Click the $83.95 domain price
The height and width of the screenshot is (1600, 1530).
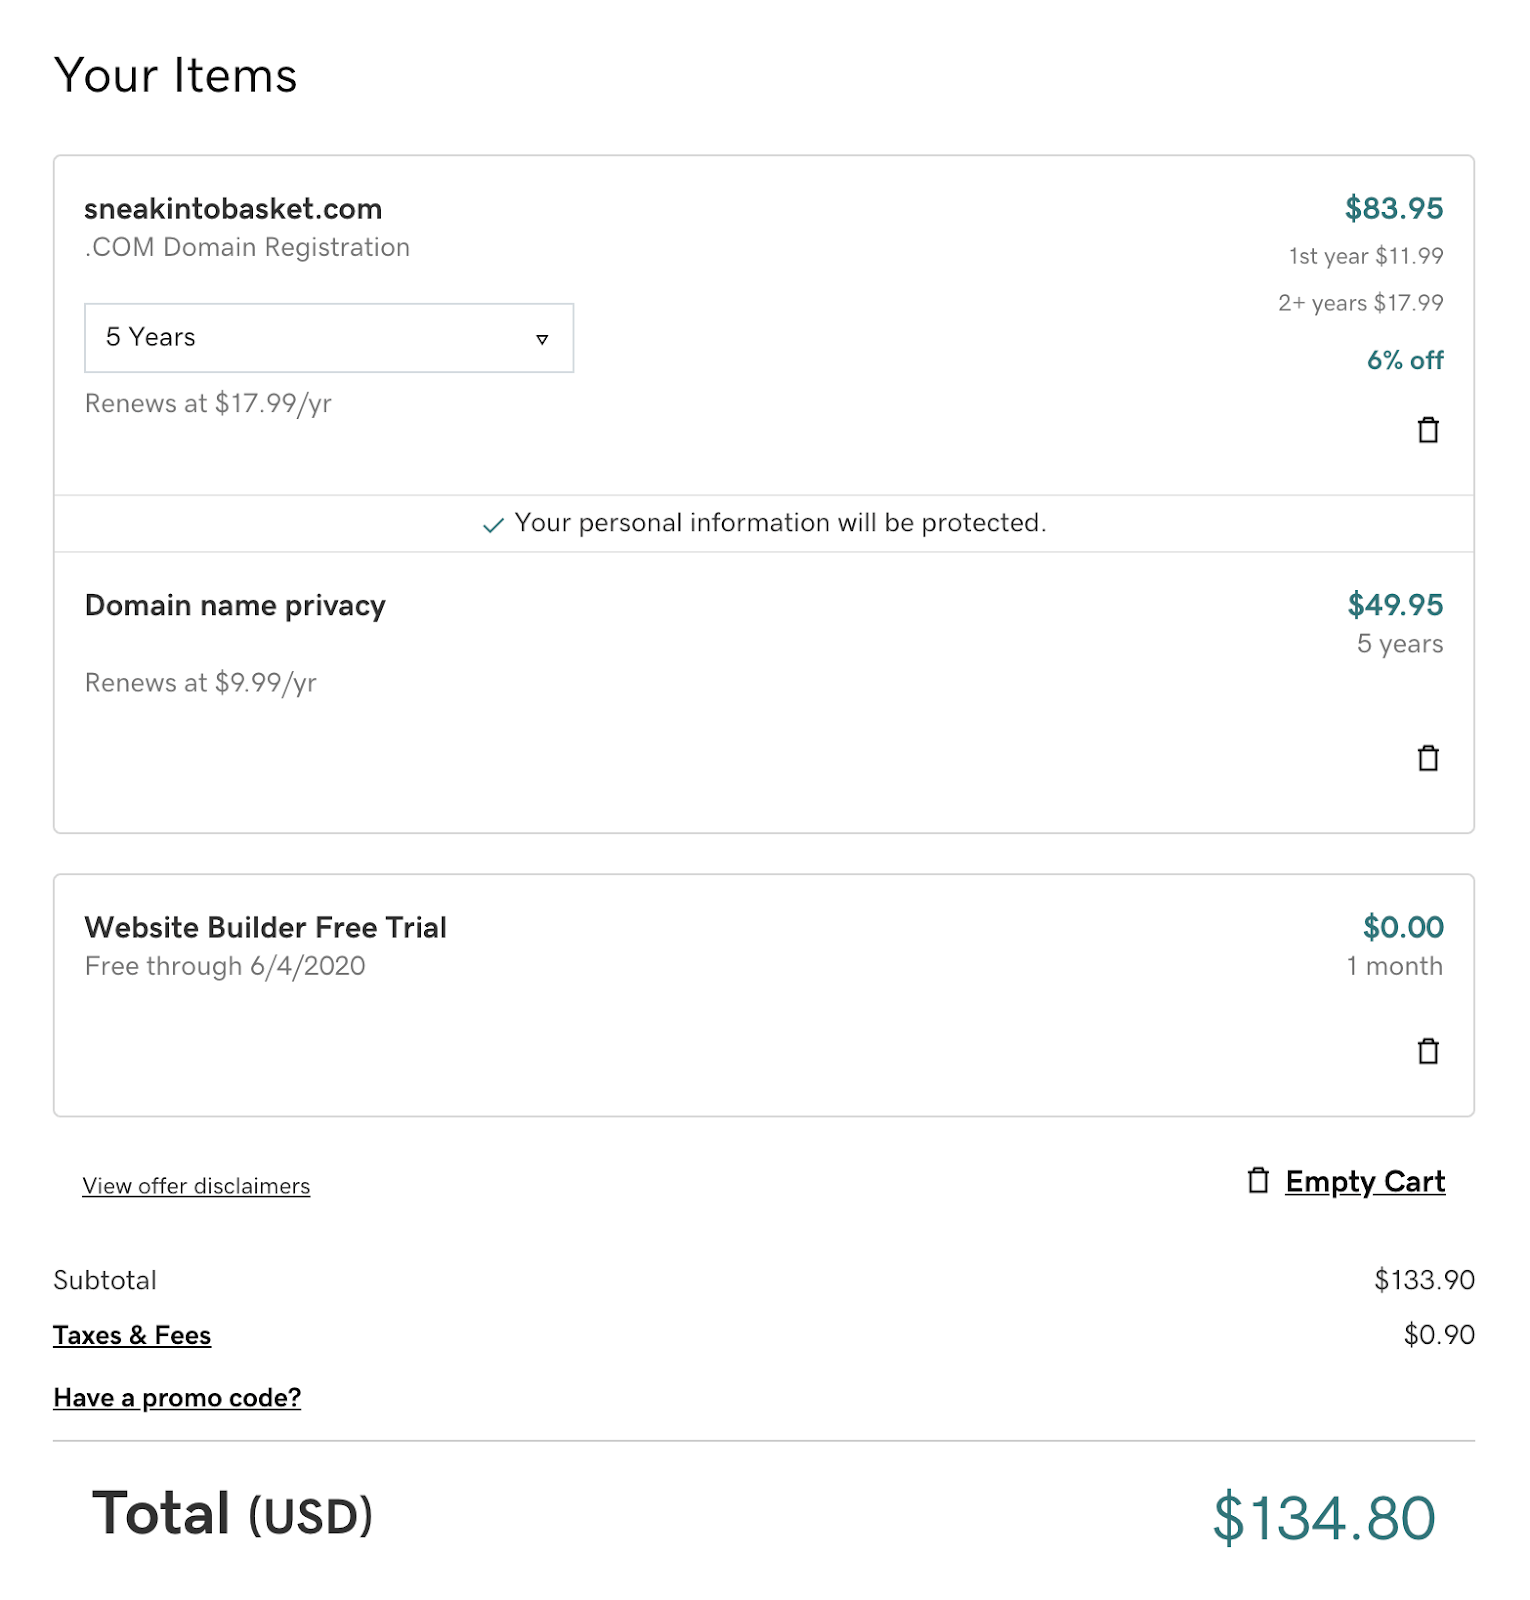tap(1394, 208)
